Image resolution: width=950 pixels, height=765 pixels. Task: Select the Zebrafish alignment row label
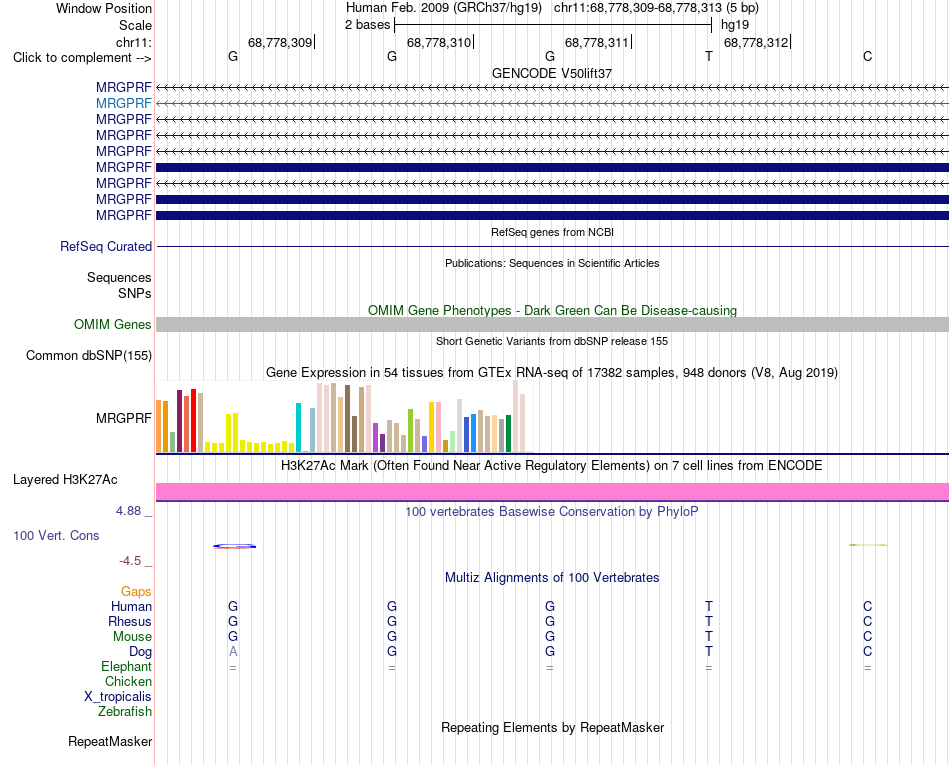[x=125, y=712]
